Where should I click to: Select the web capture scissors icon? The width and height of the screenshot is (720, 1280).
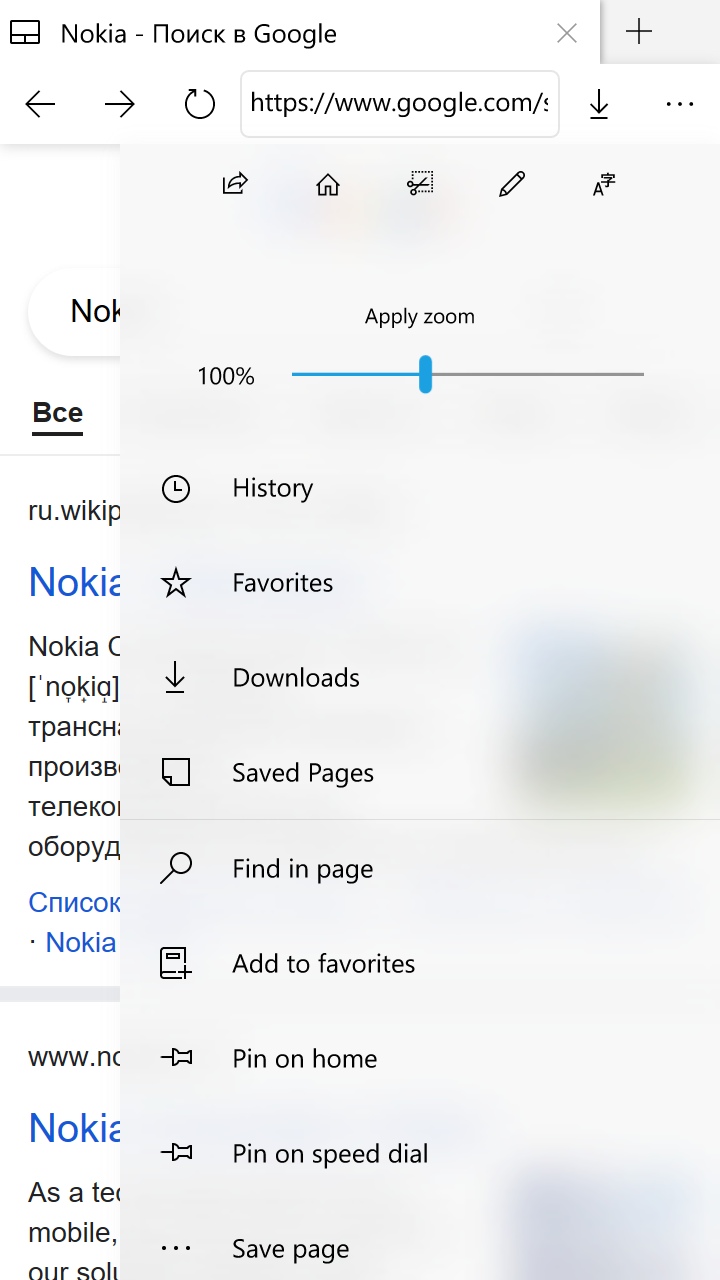tap(420, 184)
